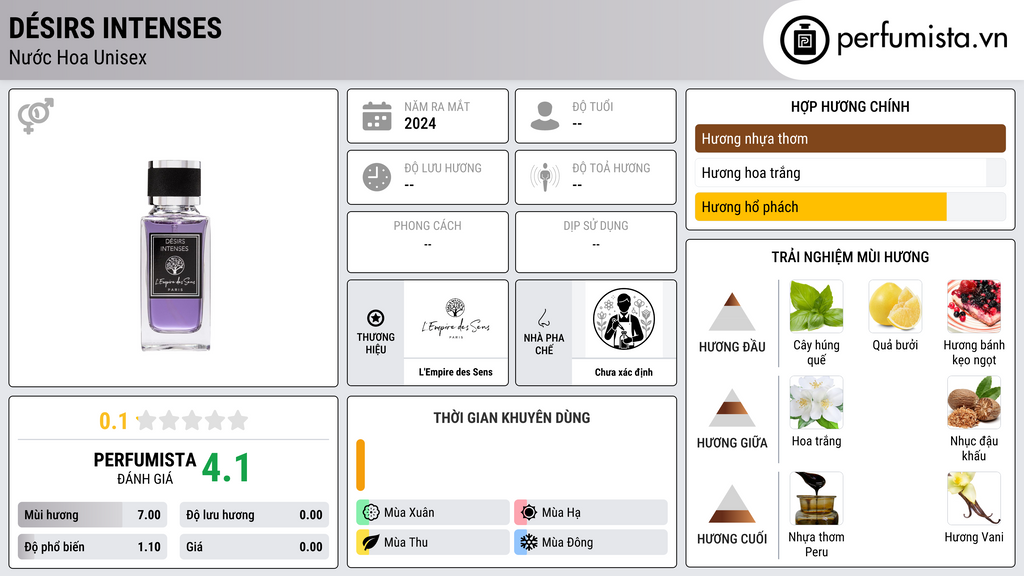The image size is (1024, 576).
Task: Click the Hương giữa pyramid icon
Action: (x=732, y=408)
